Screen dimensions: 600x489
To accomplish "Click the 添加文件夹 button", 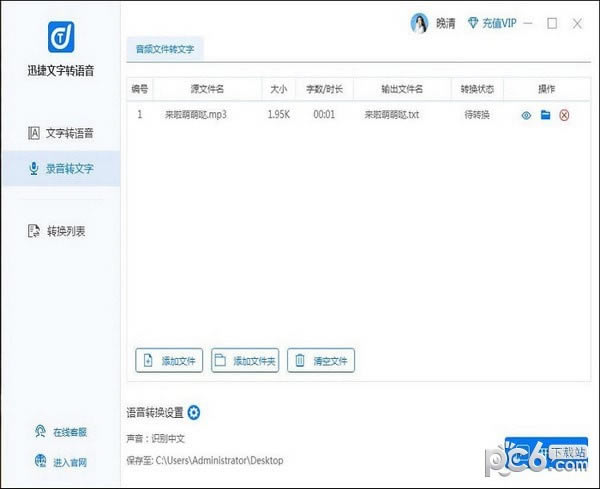I will [245, 361].
